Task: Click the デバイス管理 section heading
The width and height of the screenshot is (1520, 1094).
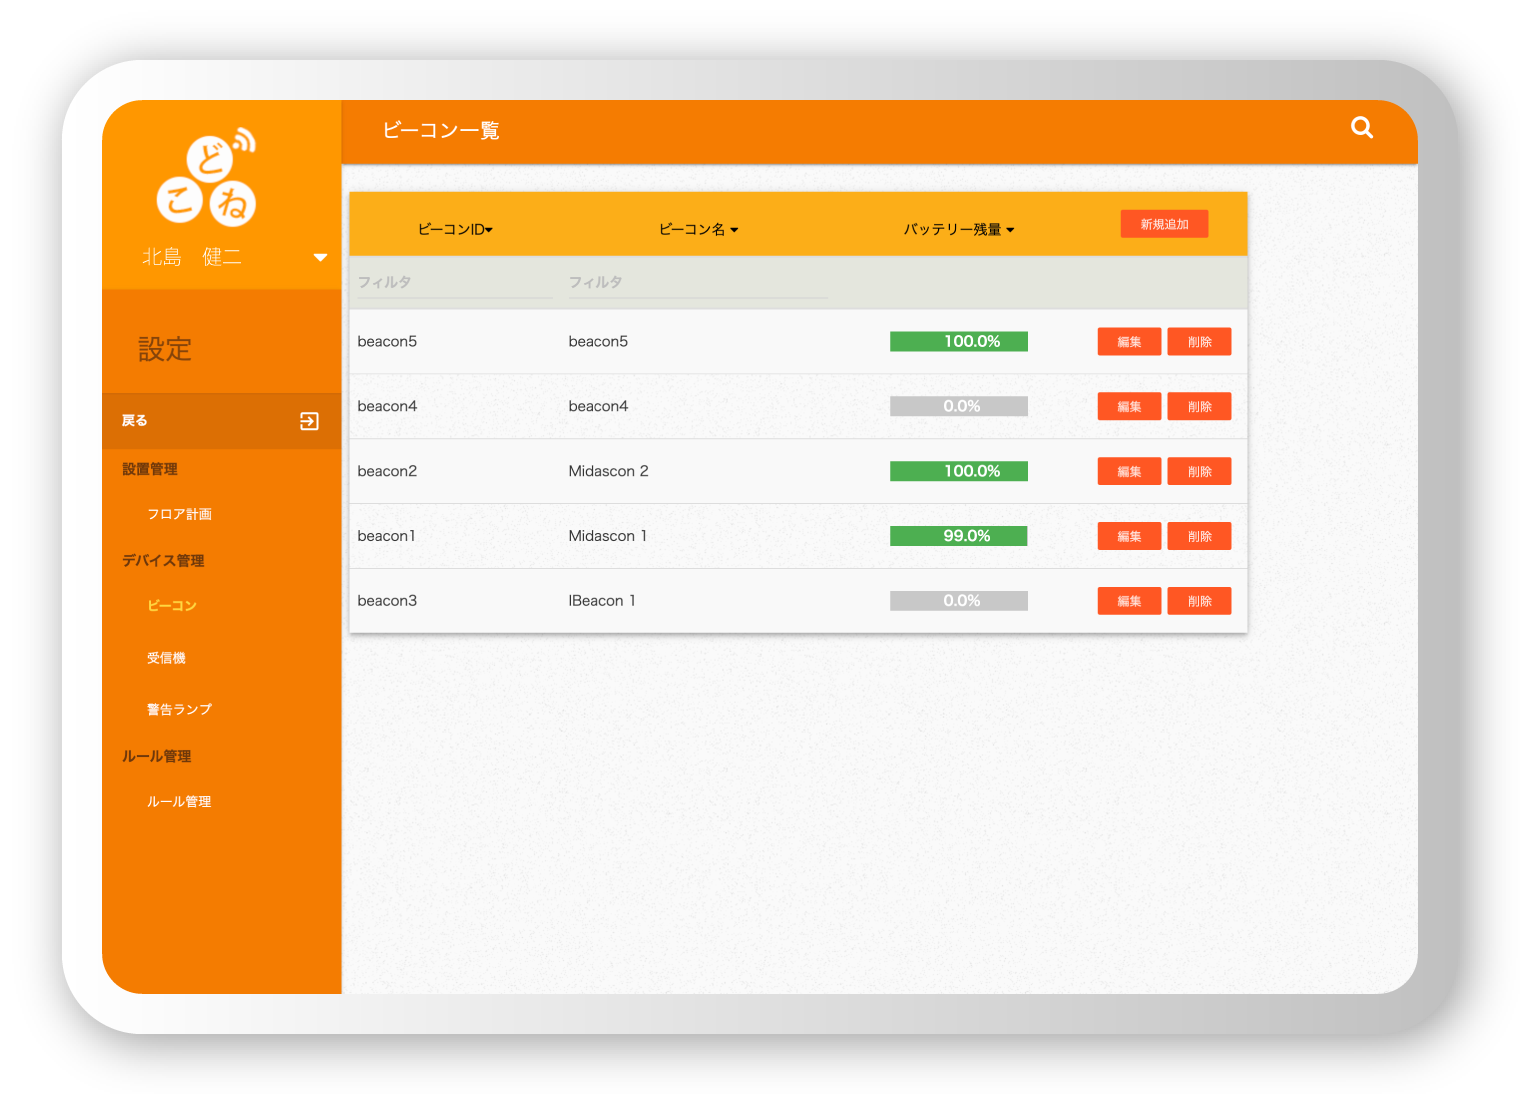Action: tap(163, 561)
